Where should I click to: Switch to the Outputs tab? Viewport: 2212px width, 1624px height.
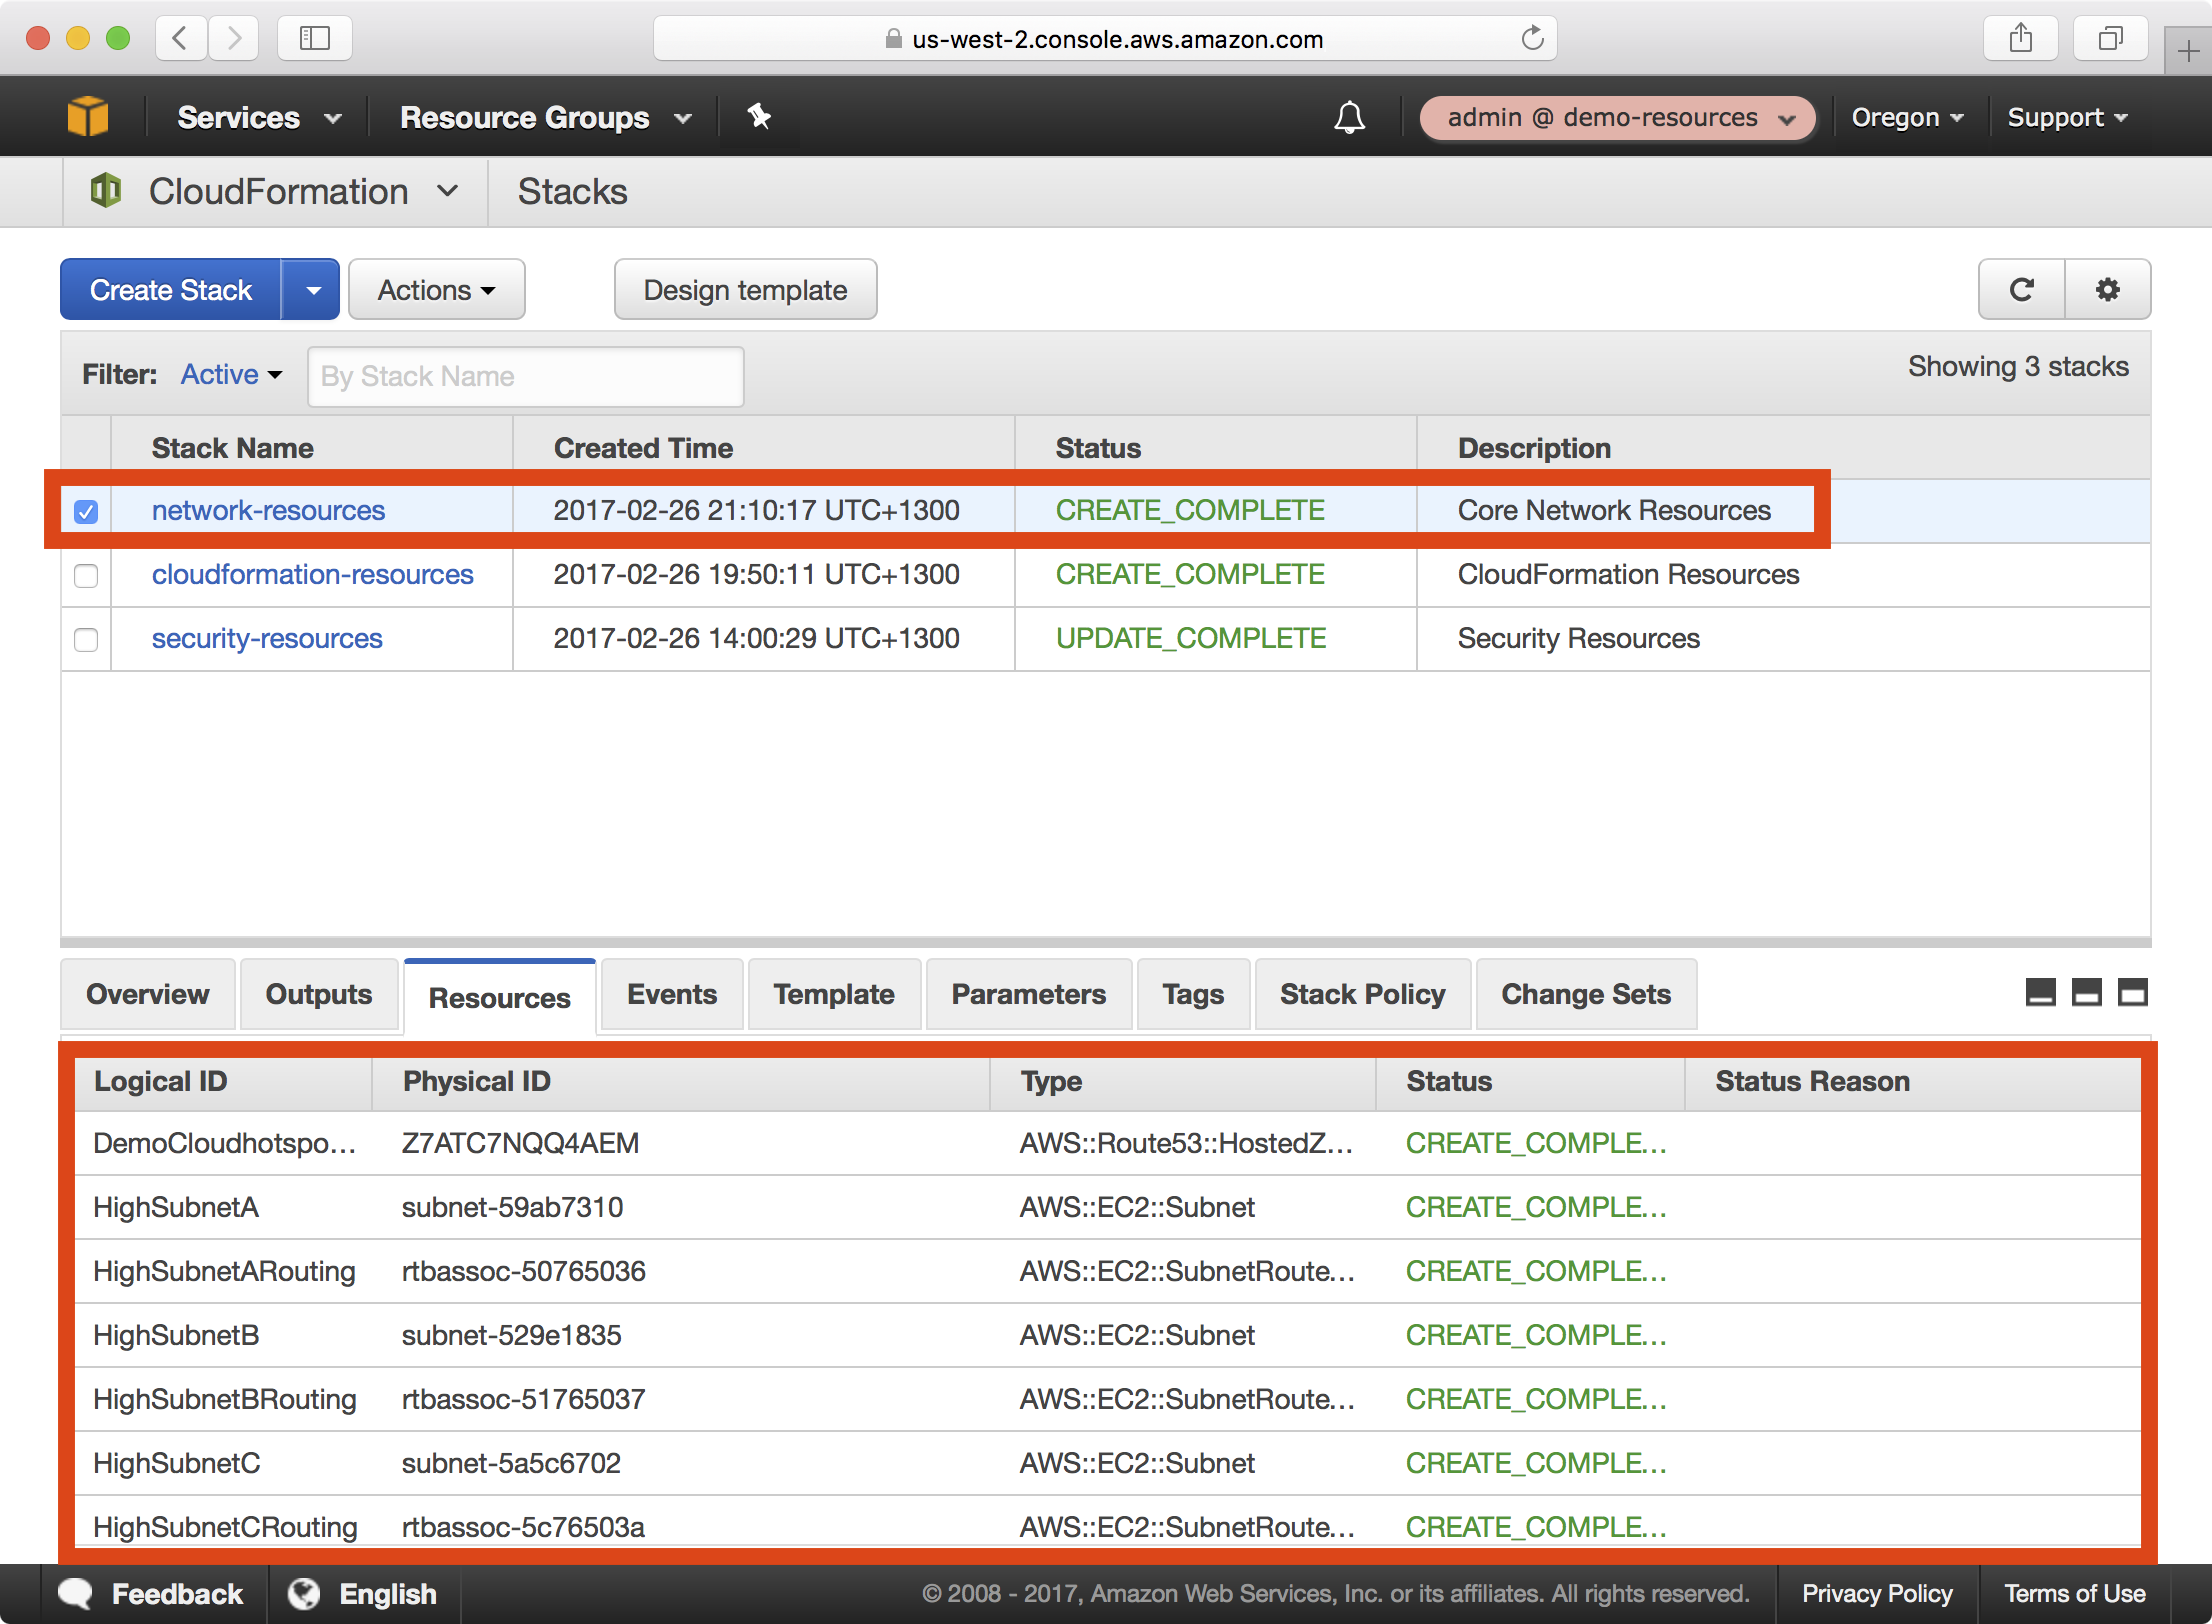tap(318, 996)
